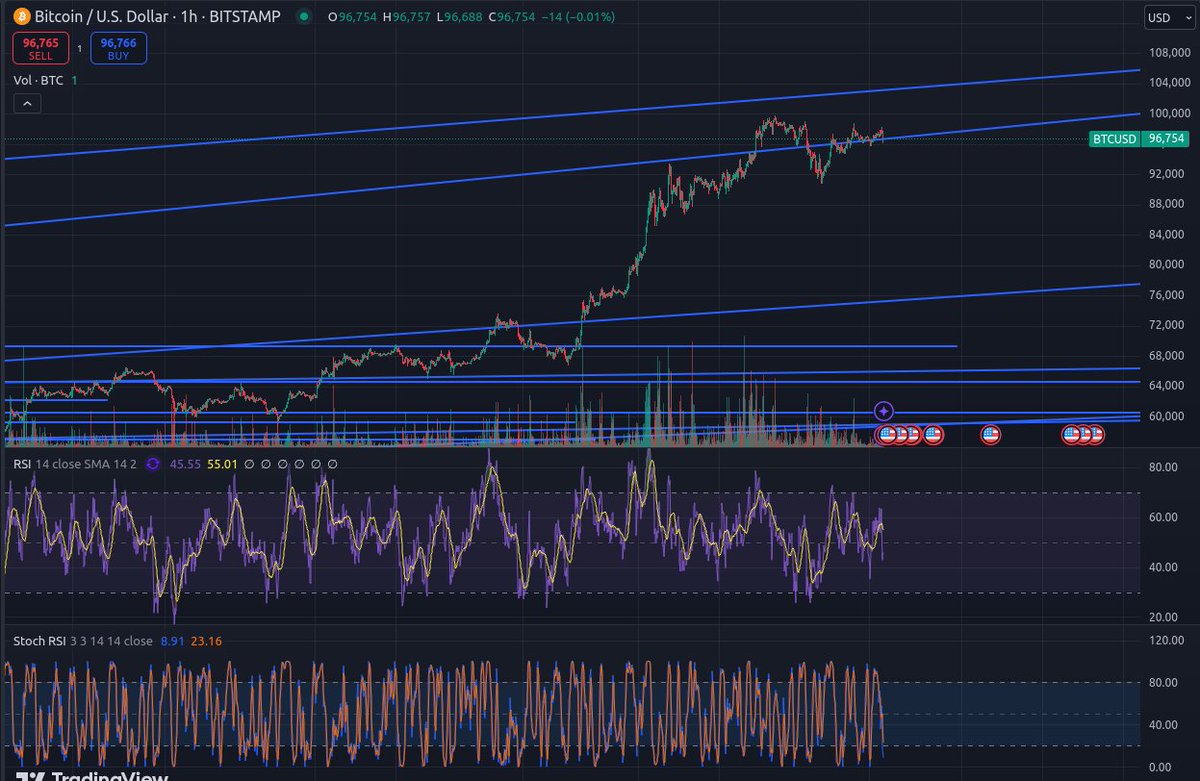
Task: Click the orange Bitcoin symbol logo
Action: click(x=22, y=17)
